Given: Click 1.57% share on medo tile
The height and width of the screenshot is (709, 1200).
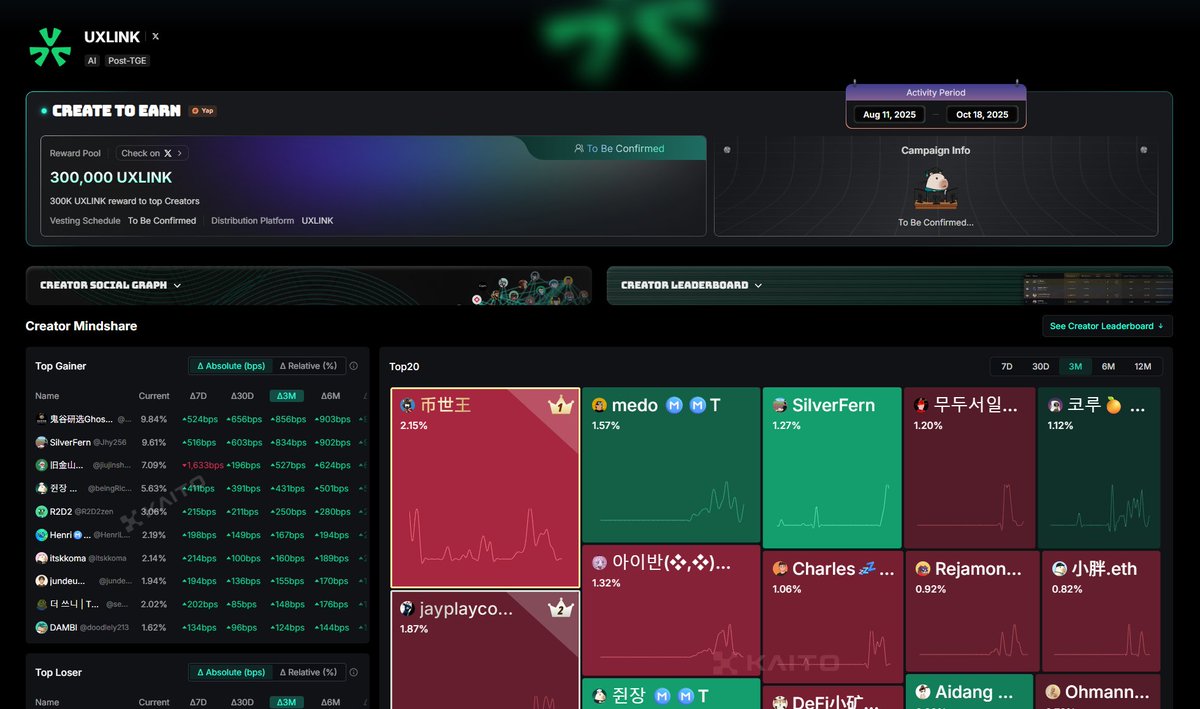Looking at the screenshot, I should [x=606, y=426].
